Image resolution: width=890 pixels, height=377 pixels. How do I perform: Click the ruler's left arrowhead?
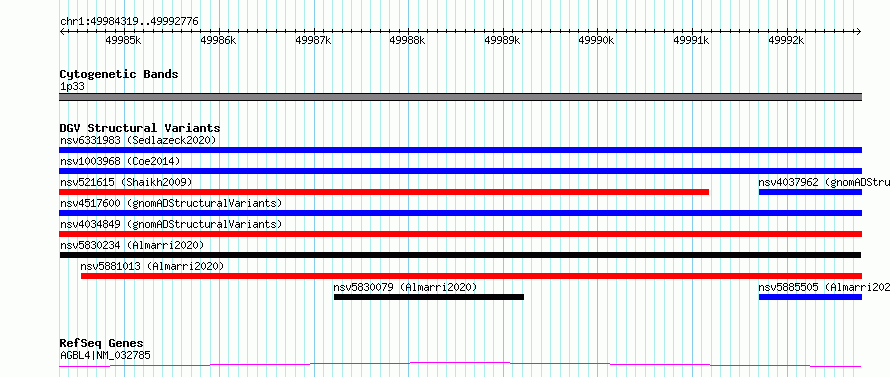(x=62, y=31)
